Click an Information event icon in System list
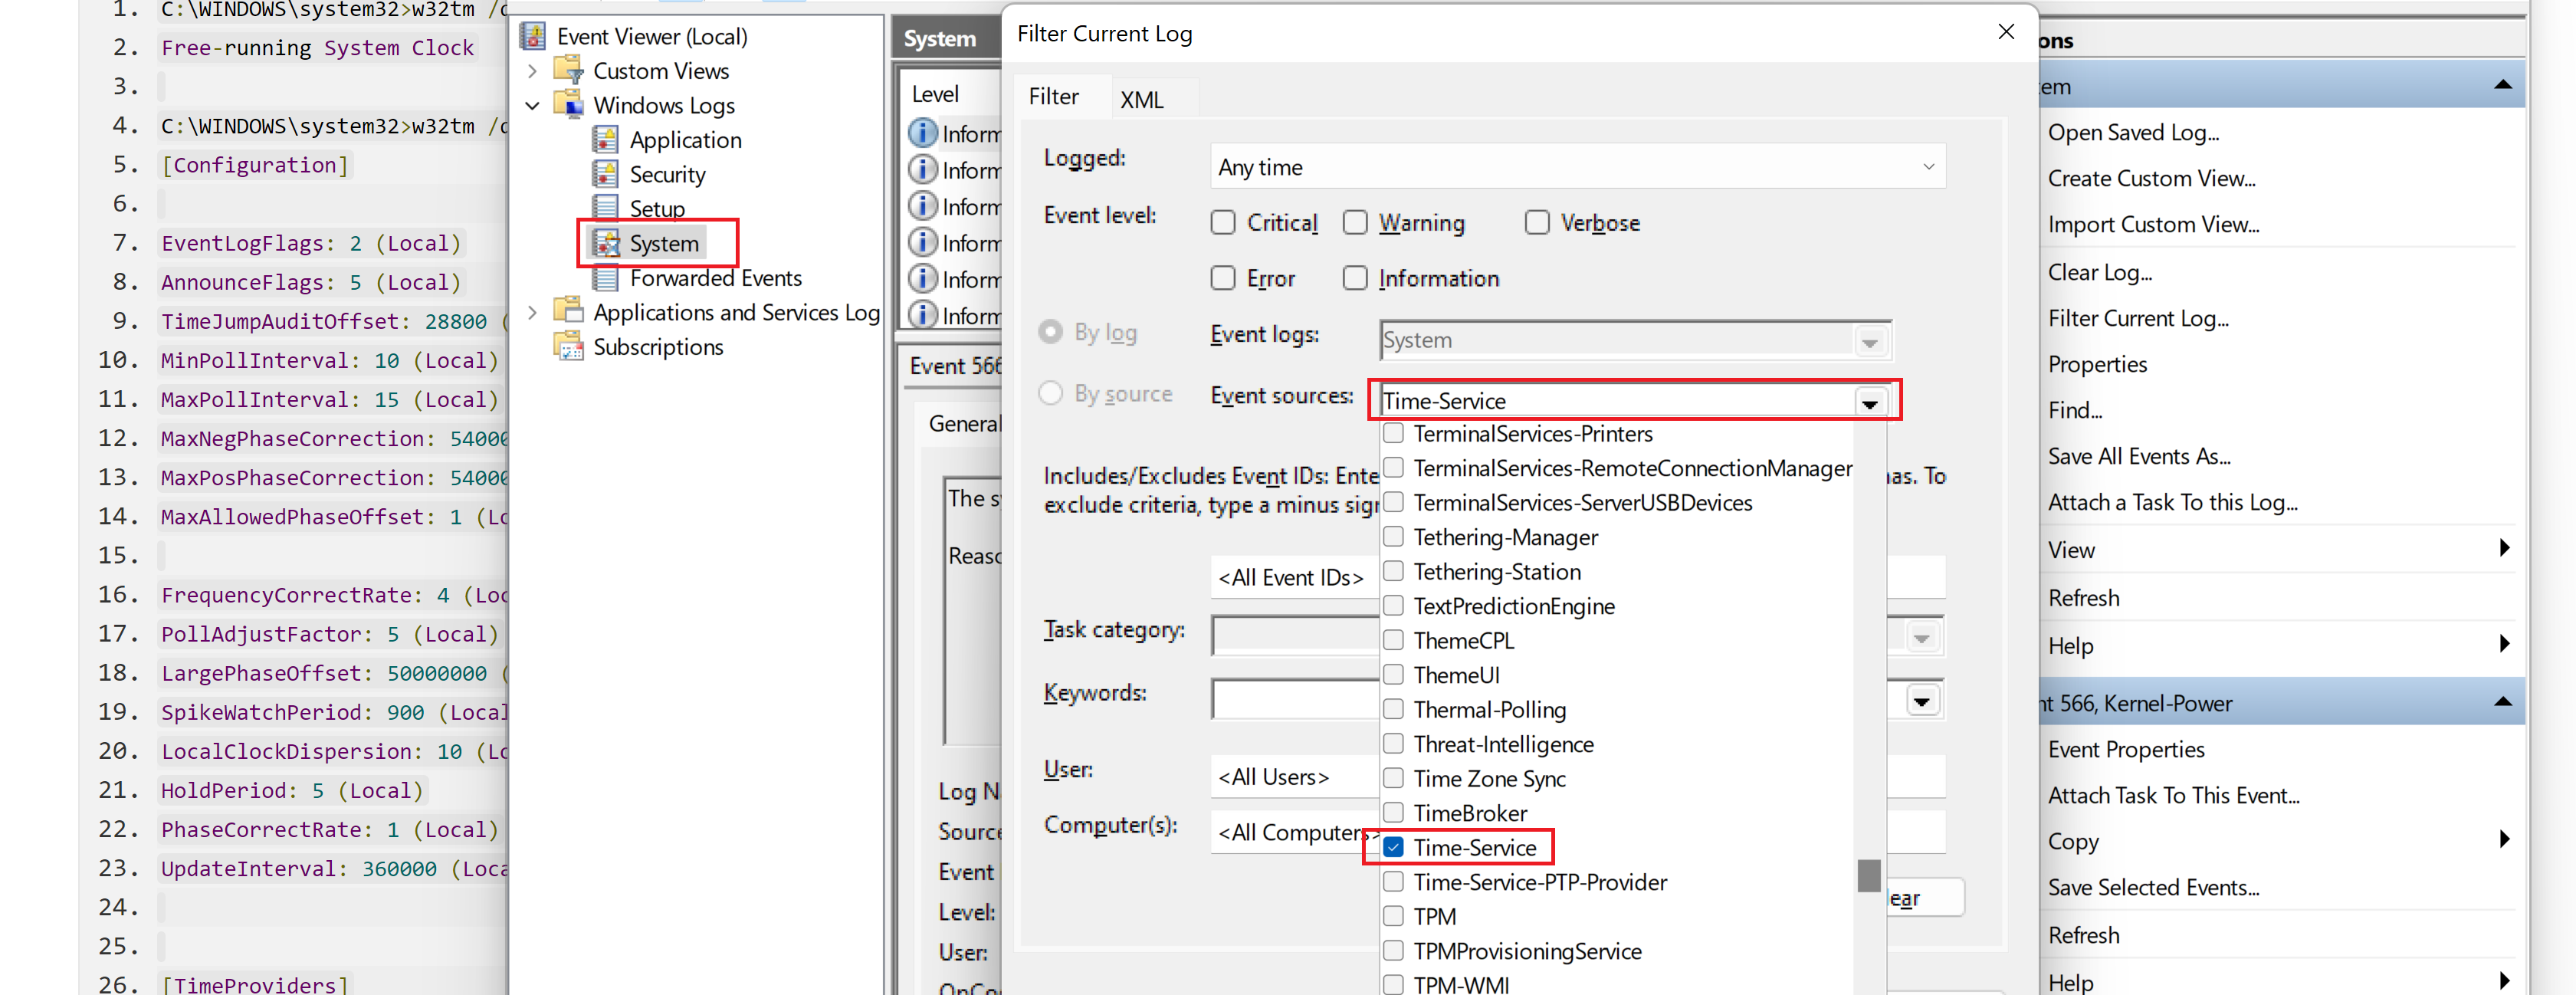This screenshot has height=995, width=2576. coord(922,133)
